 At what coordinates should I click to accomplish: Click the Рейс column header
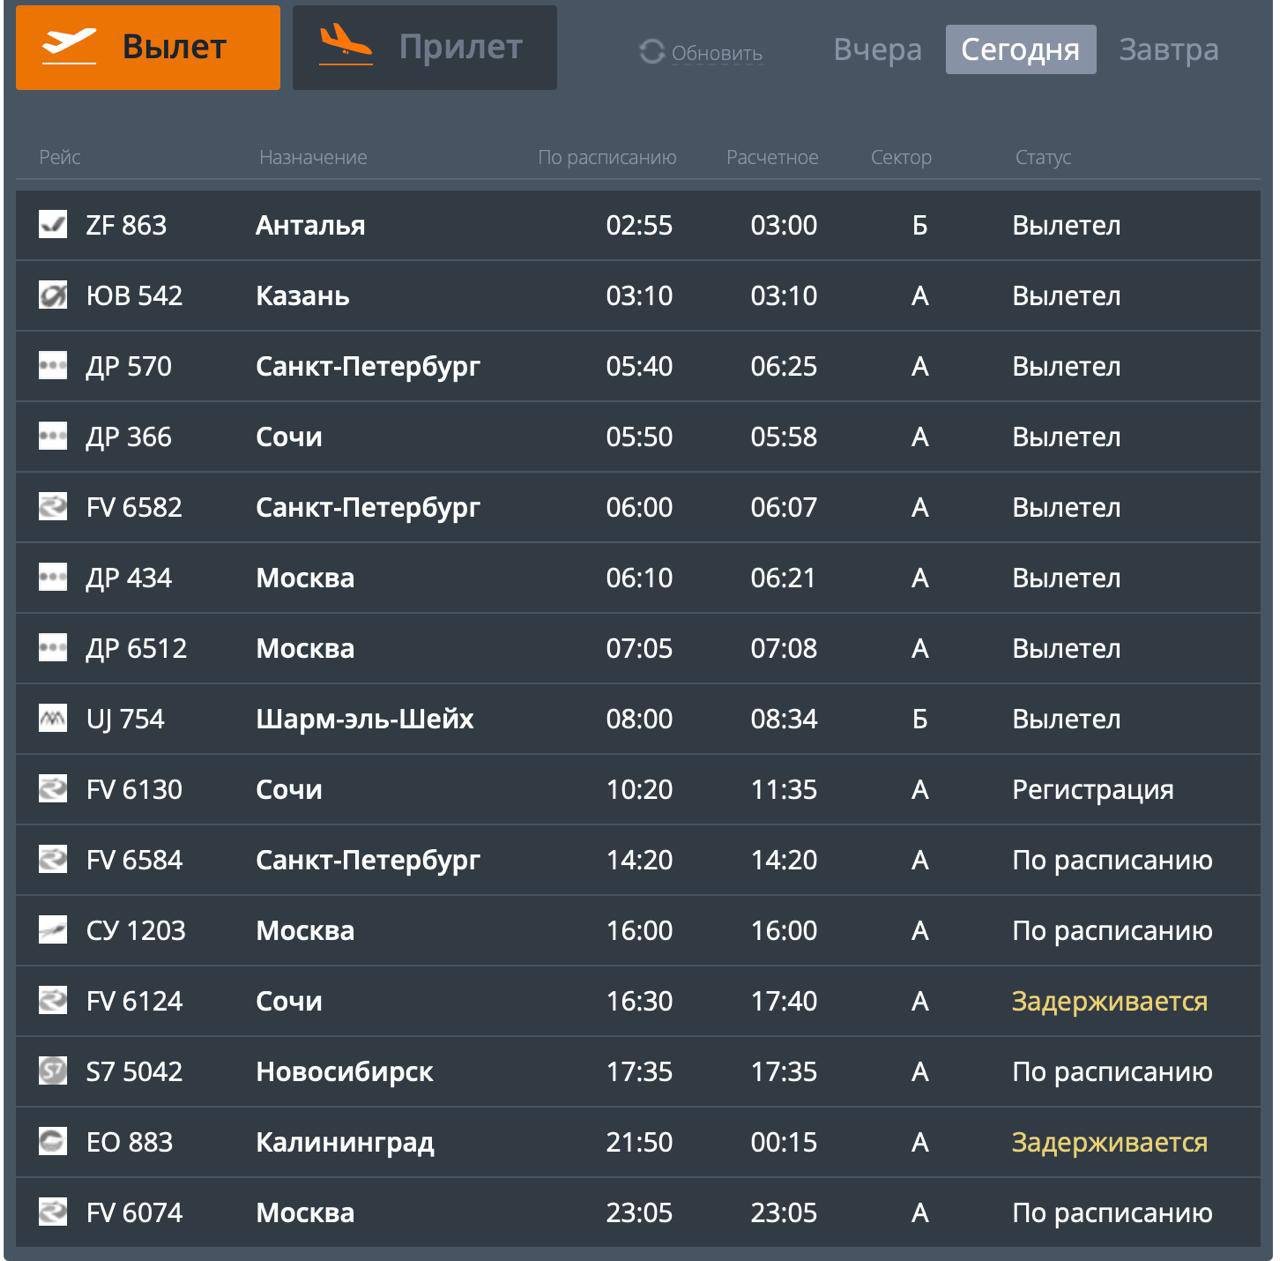tap(60, 157)
